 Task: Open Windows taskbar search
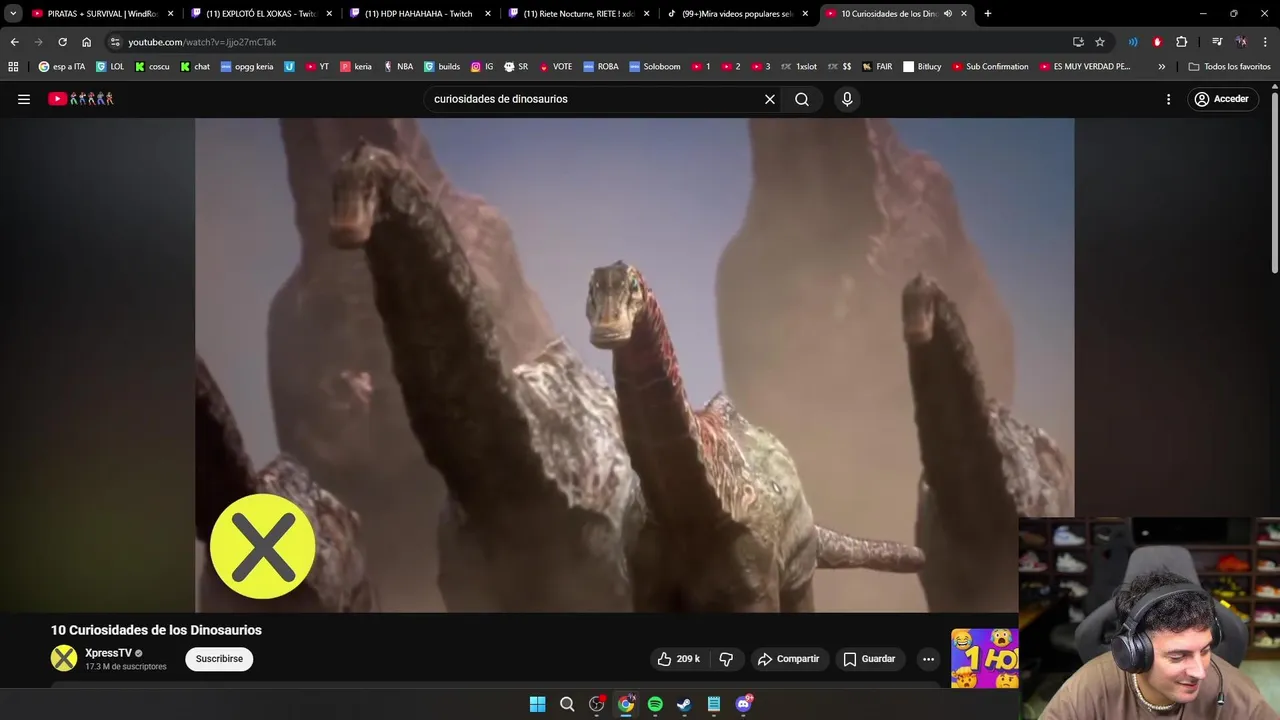(567, 704)
